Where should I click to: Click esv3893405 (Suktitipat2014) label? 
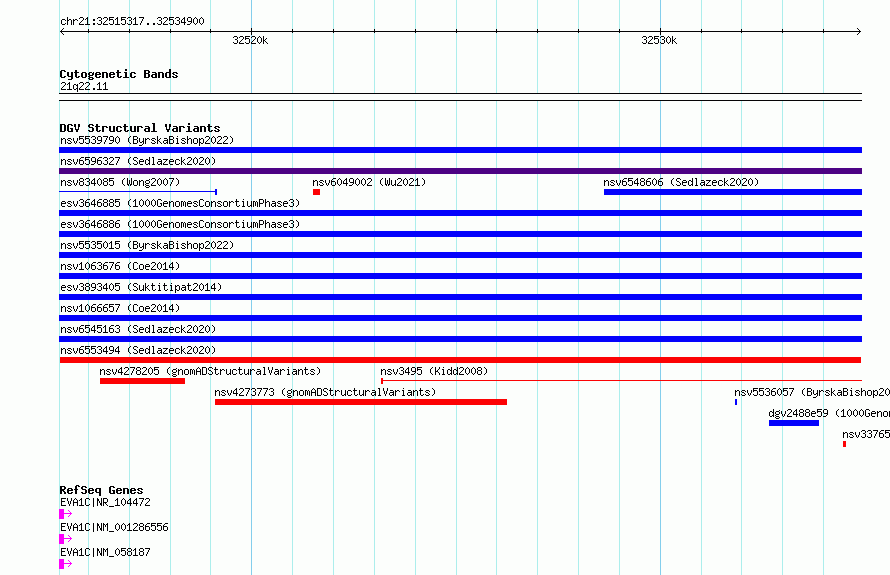[141, 287]
